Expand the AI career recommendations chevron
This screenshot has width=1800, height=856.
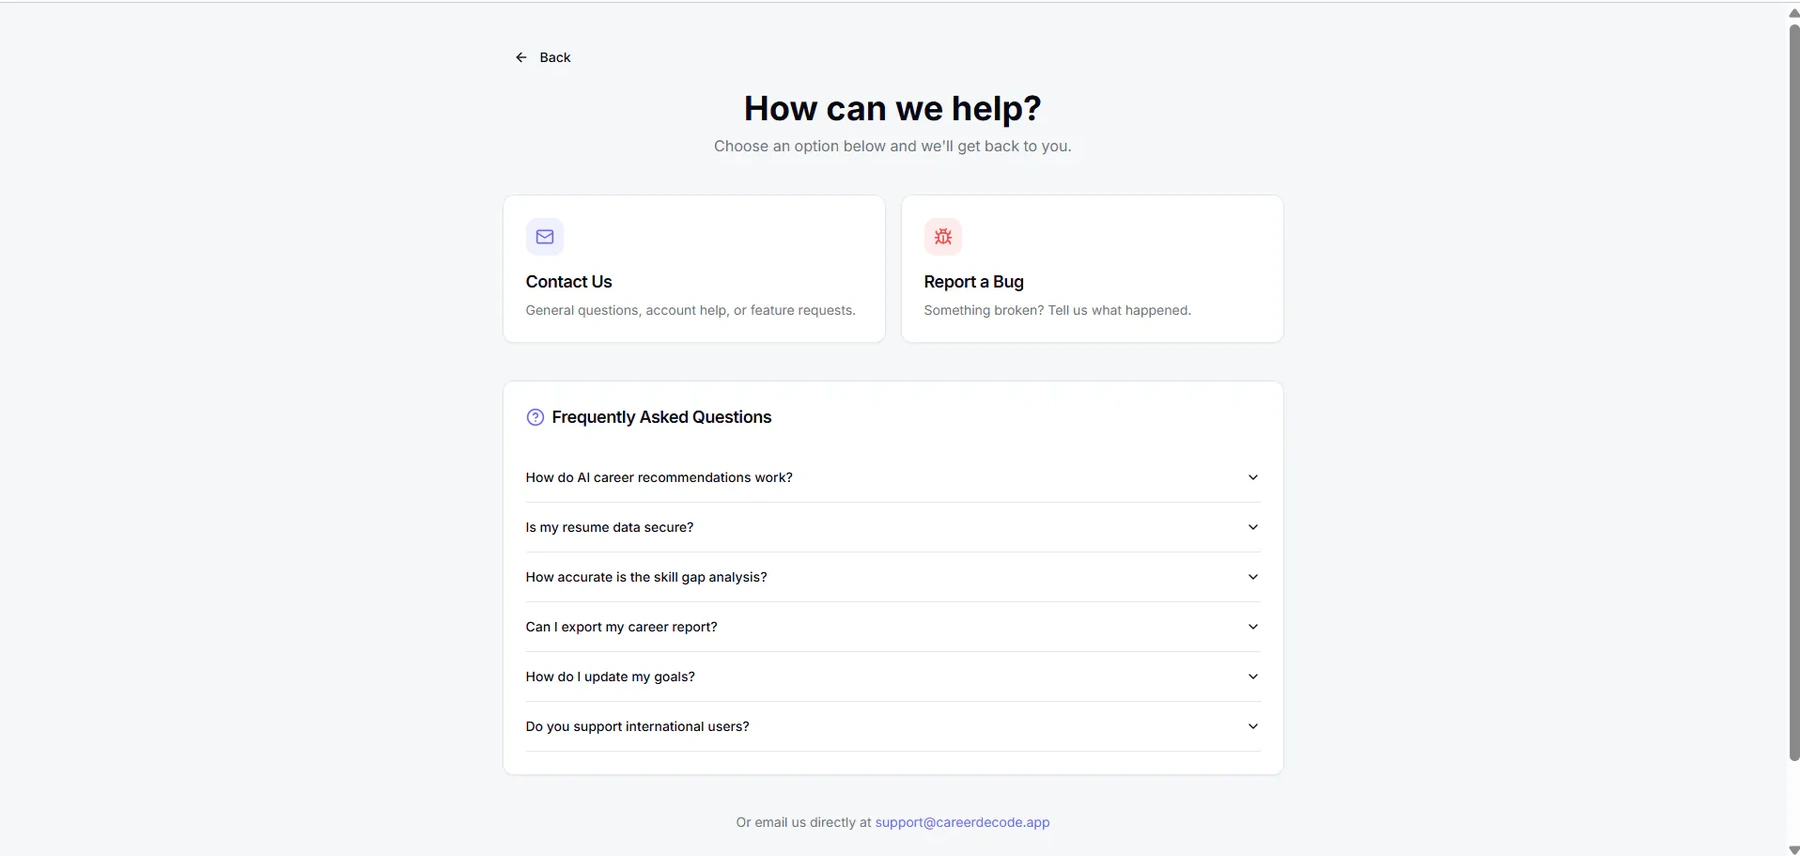coord(1253,477)
